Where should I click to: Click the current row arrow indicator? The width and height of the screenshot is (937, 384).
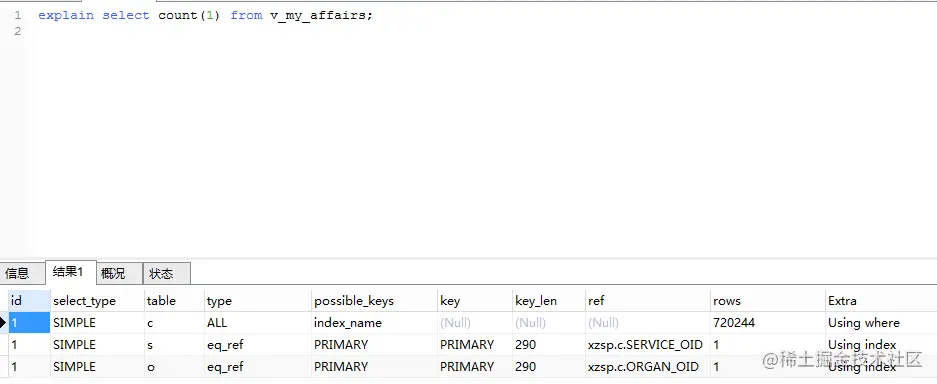pyautogui.click(x=3, y=323)
